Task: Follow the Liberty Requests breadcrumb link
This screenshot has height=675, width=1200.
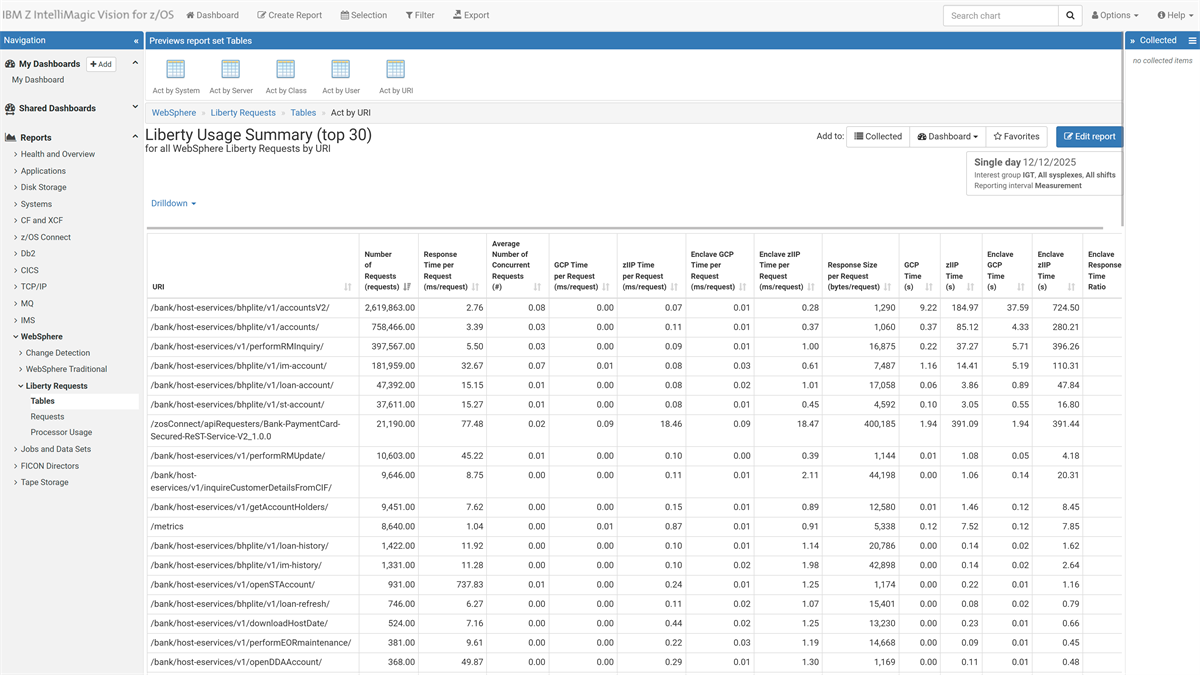Action: (x=243, y=113)
